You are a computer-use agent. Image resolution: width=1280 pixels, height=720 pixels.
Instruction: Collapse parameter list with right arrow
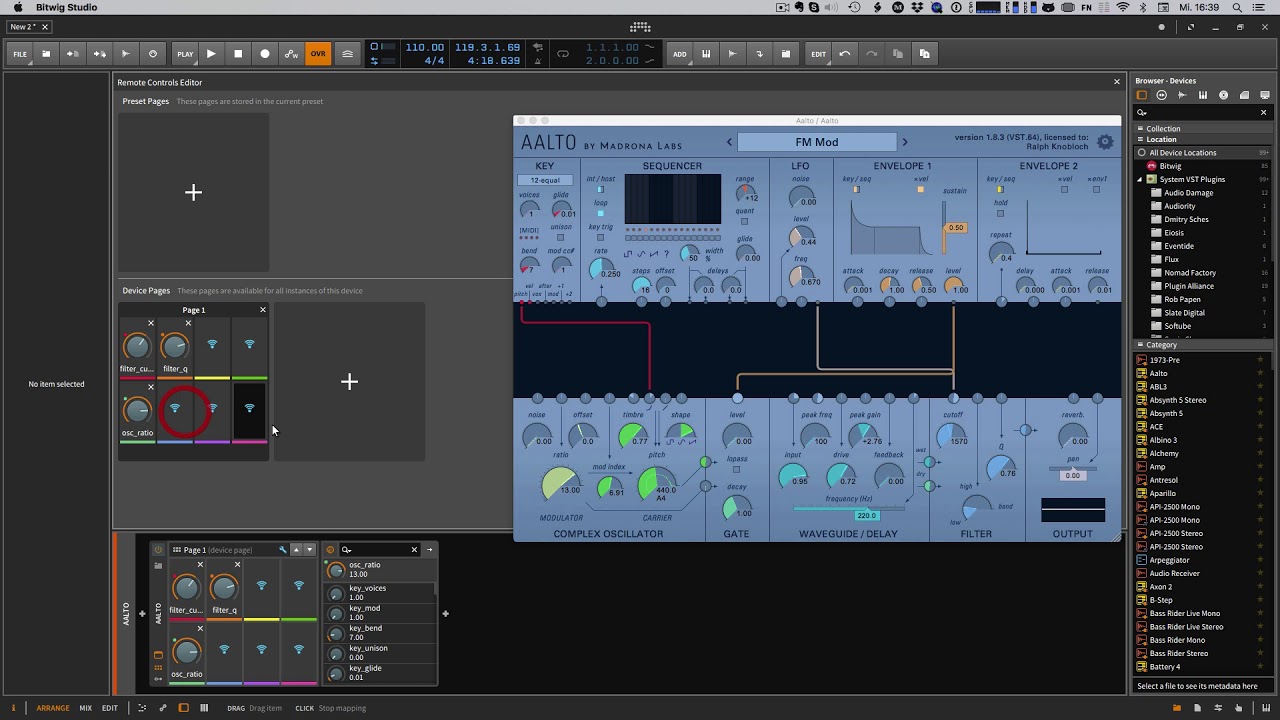click(430, 550)
